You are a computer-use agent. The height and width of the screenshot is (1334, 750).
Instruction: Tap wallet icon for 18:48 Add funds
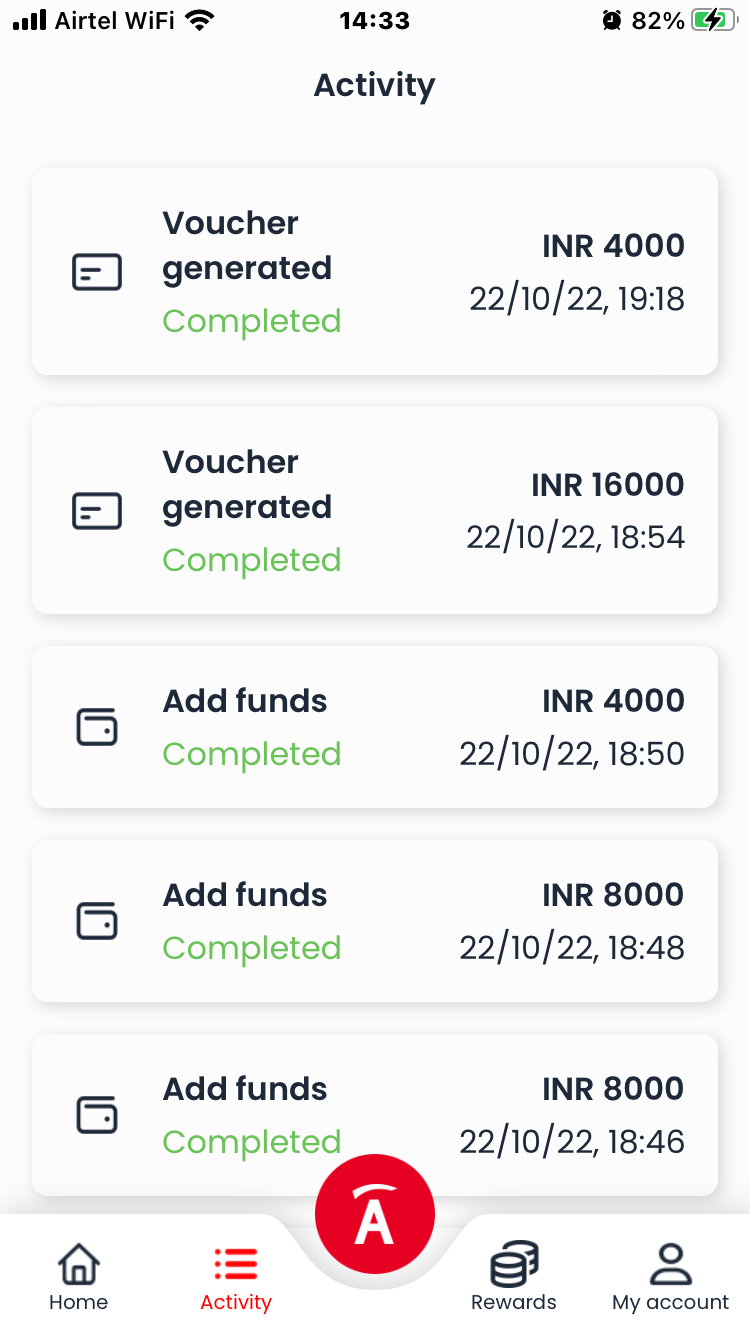(97, 921)
